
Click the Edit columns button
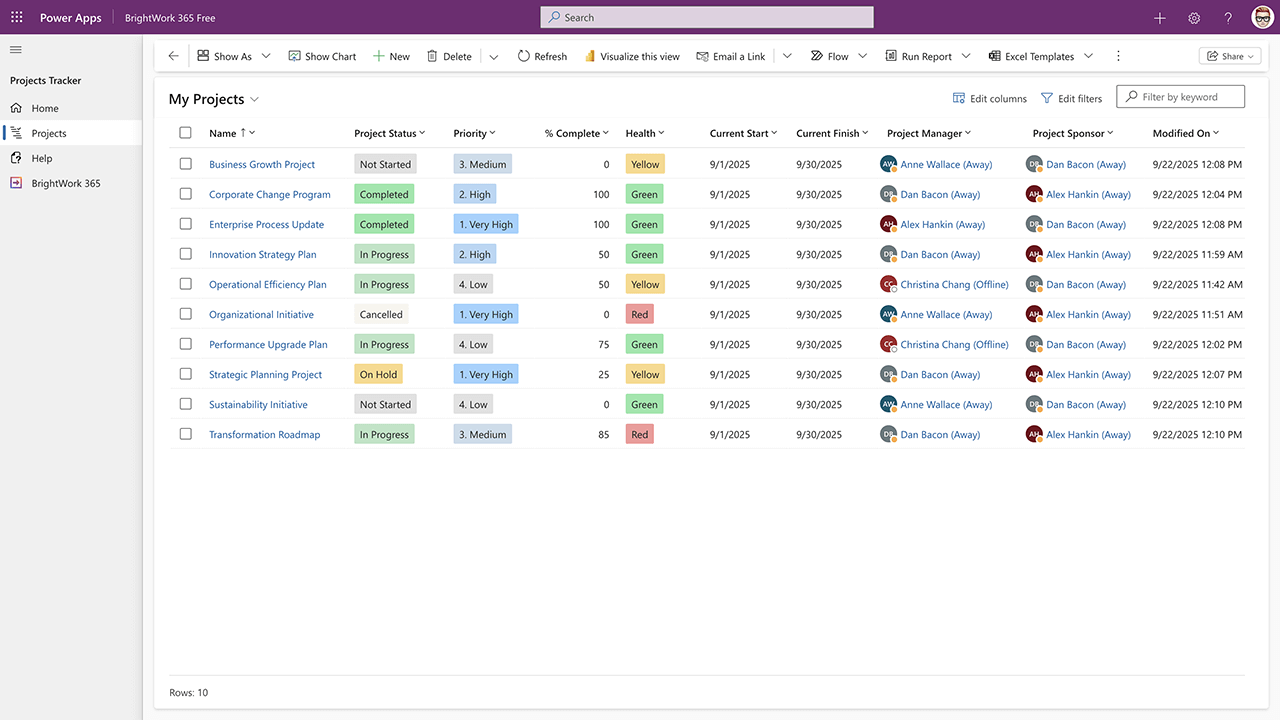(x=989, y=98)
